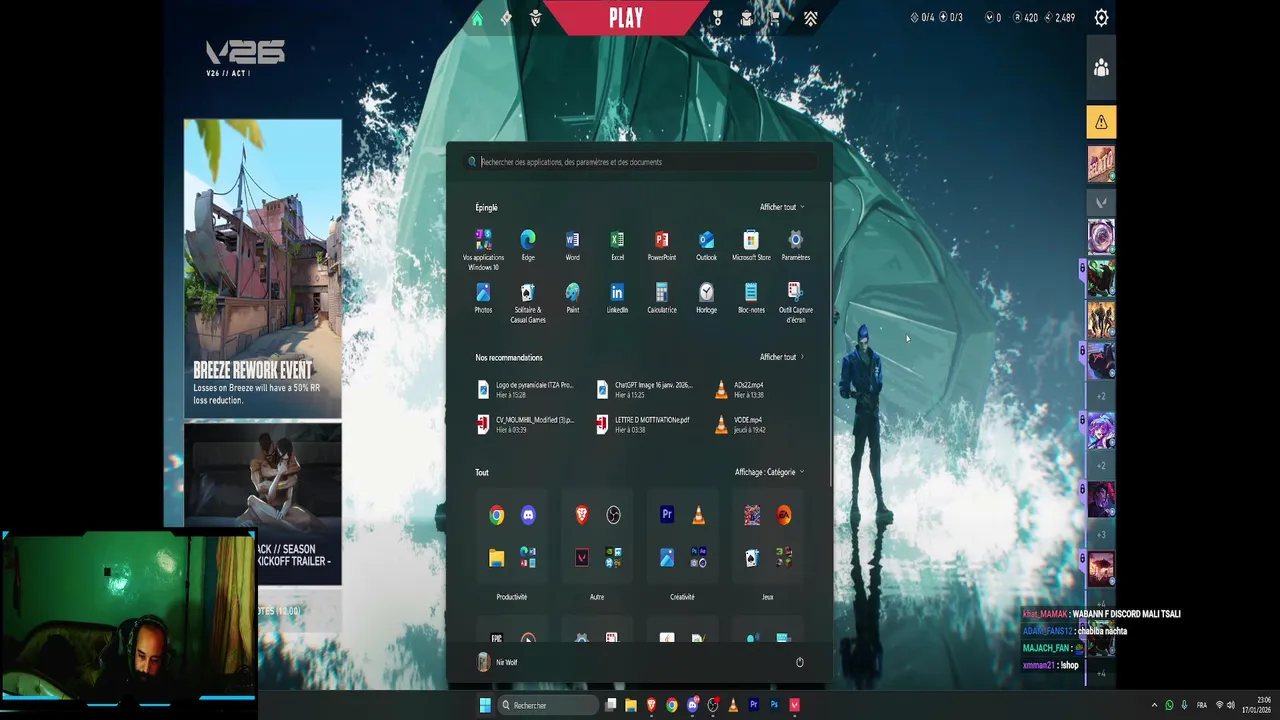Image resolution: width=1280 pixels, height=720 pixels.
Task: Open Logo de pyramidale ITZA file
Action: [525, 390]
